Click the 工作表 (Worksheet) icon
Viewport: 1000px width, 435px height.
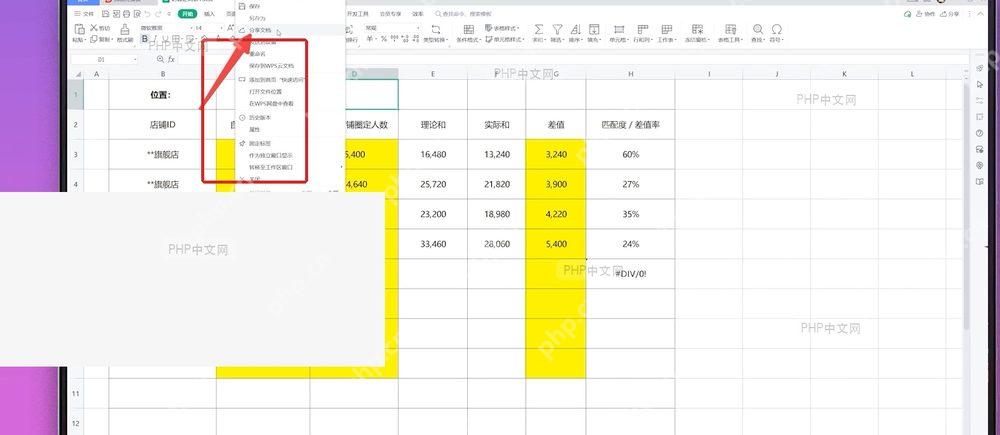click(666, 29)
